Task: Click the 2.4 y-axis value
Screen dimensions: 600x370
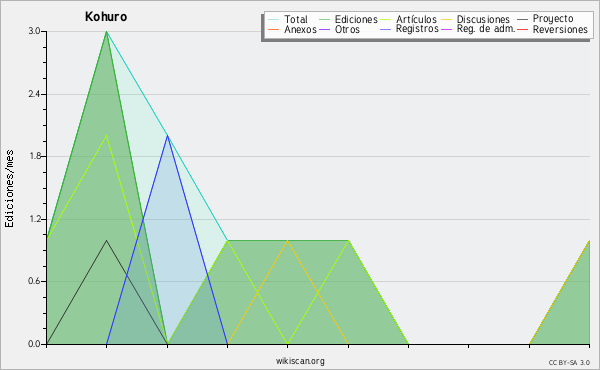Action: point(34,94)
